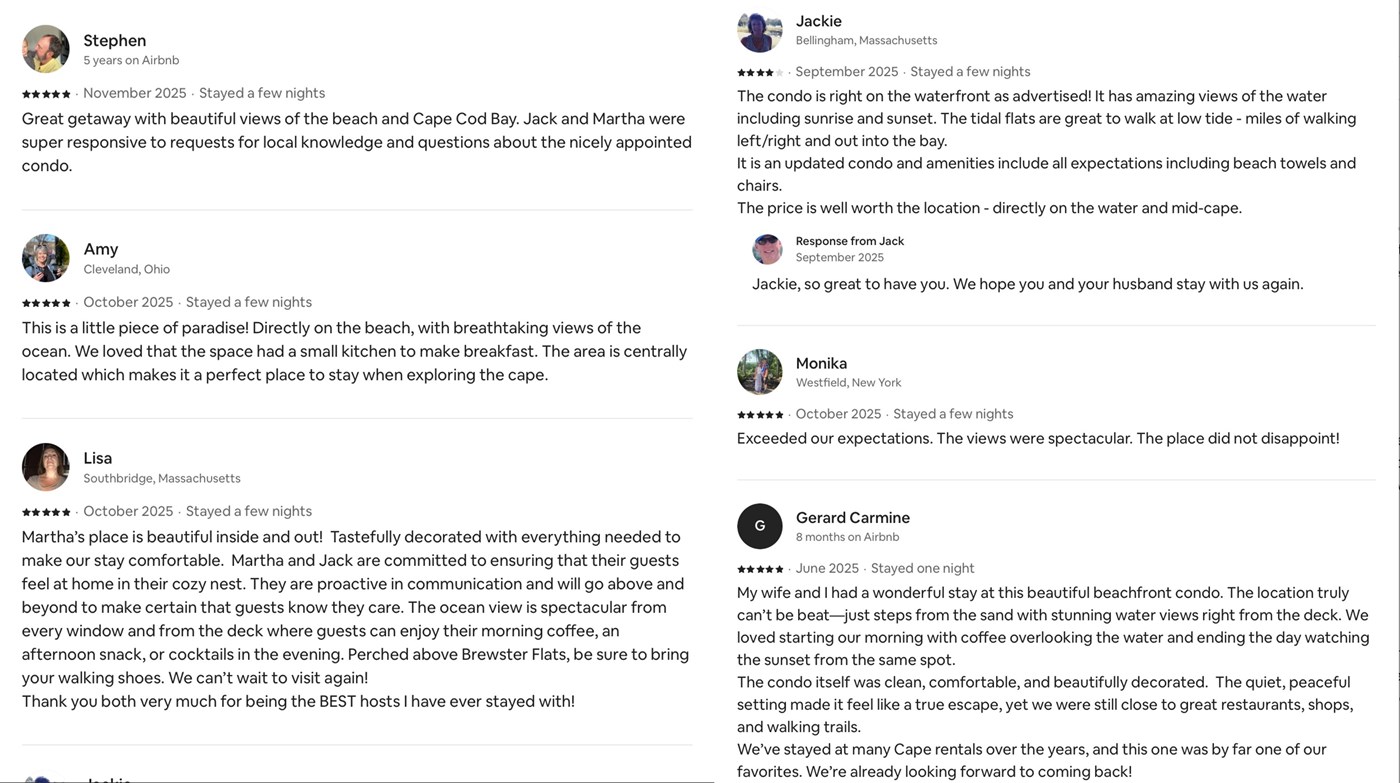Click Amy's "October 2025" review date

click(128, 302)
